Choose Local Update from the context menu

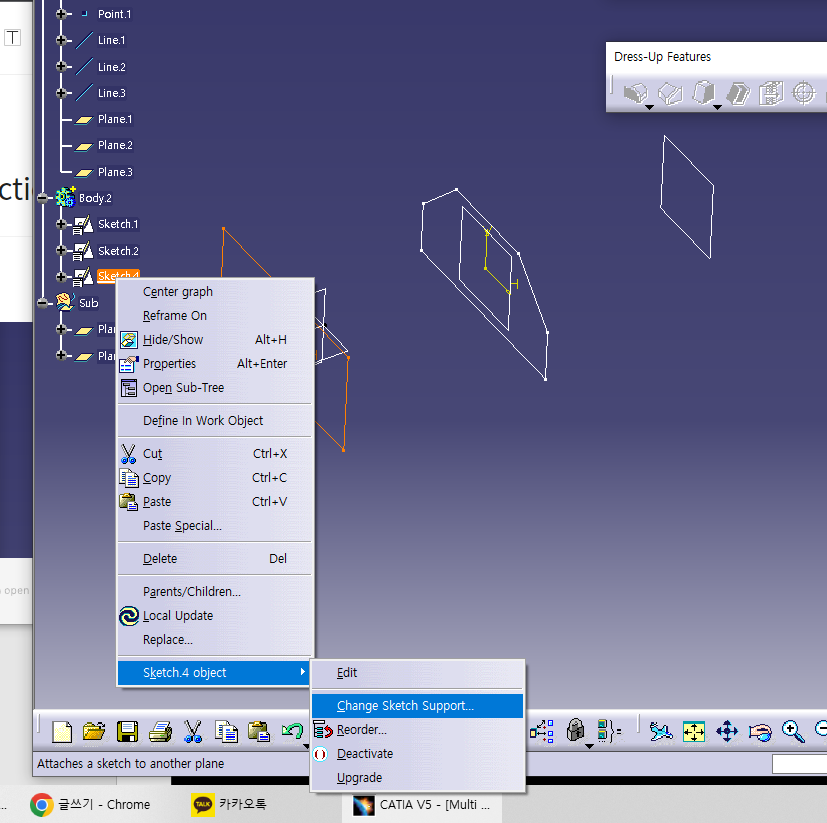coord(214,616)
